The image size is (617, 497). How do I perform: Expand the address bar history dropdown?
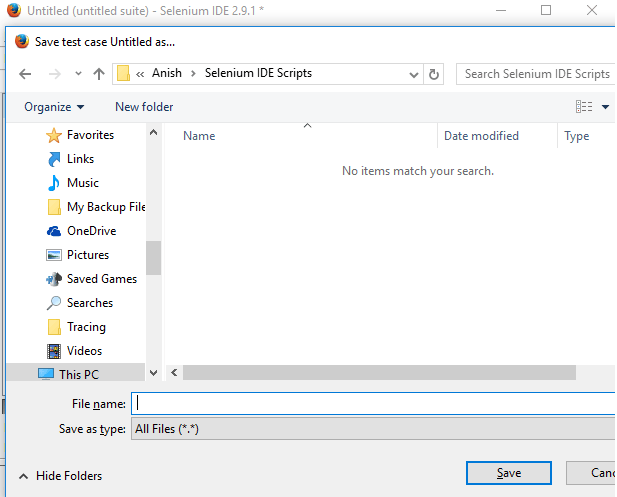[x=414, y=74]
